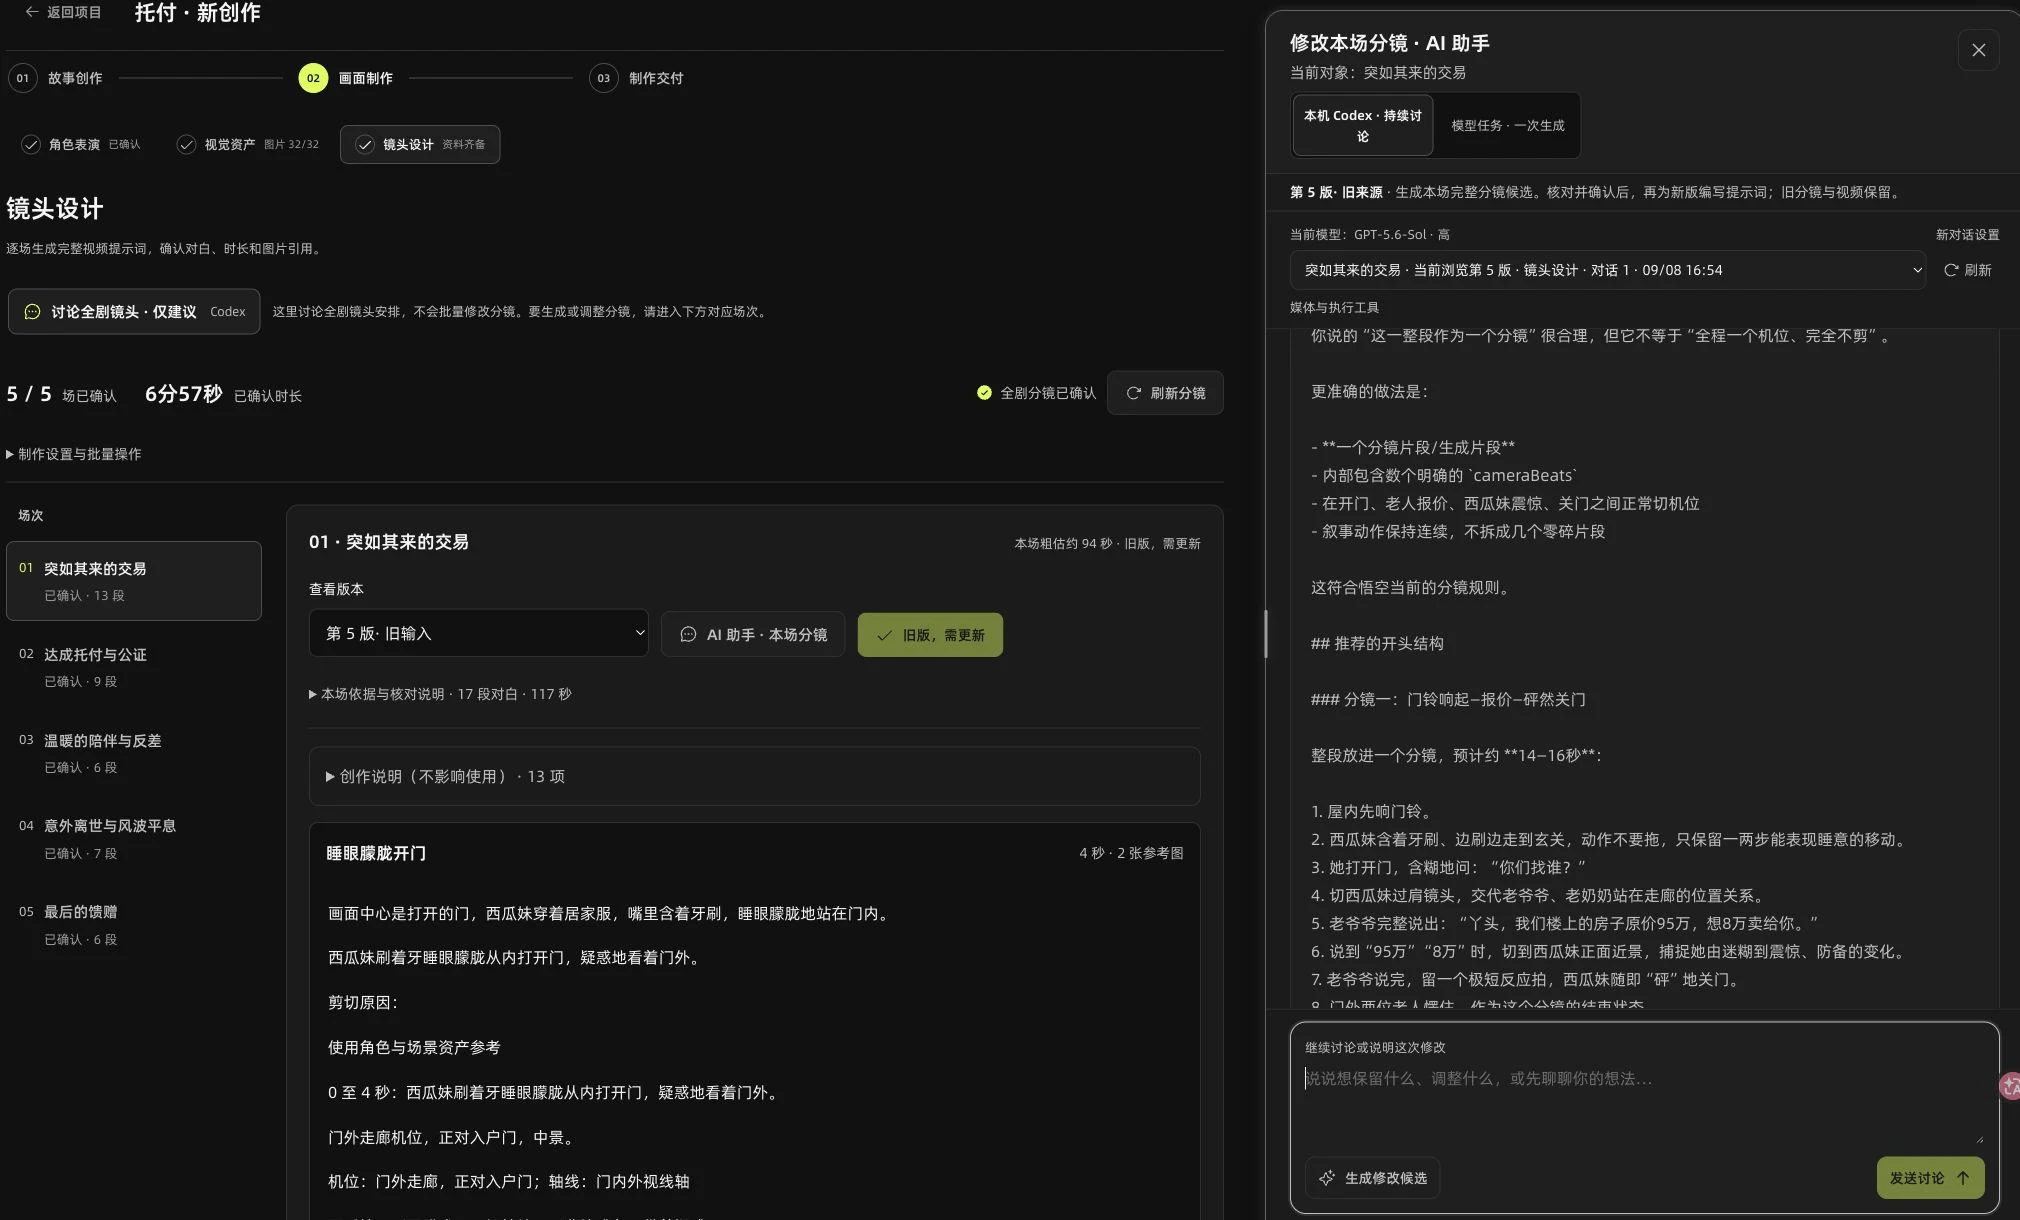The width and height of the screenshot is (2020, 1220).
Task: Click 新对话设置 link
Action: (1967, 235)
